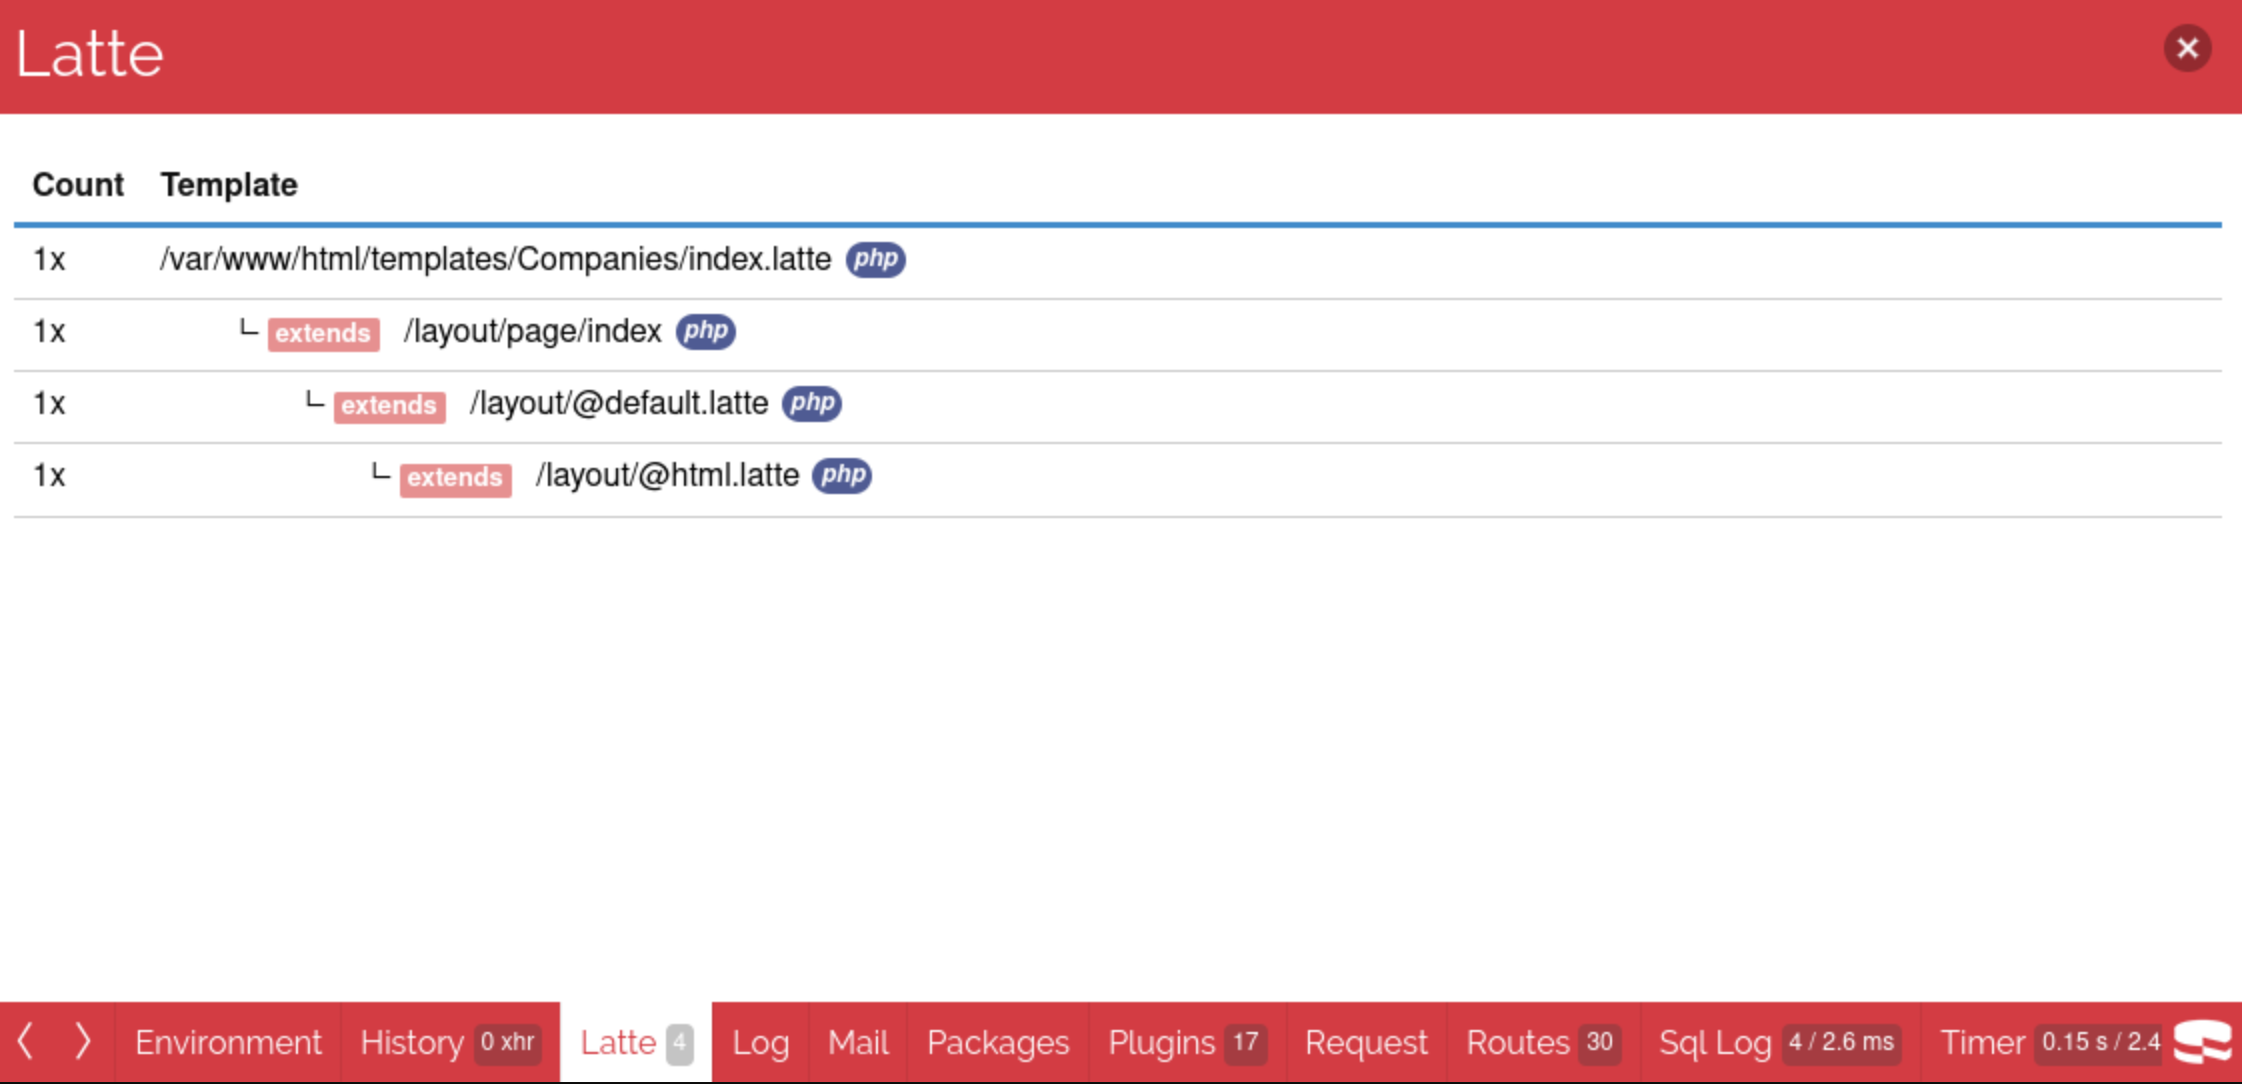Click the /var/www/html/templates/Companies/index.latte path
This screenshot has width=2242, height=1084.
[x=495, y=259]
